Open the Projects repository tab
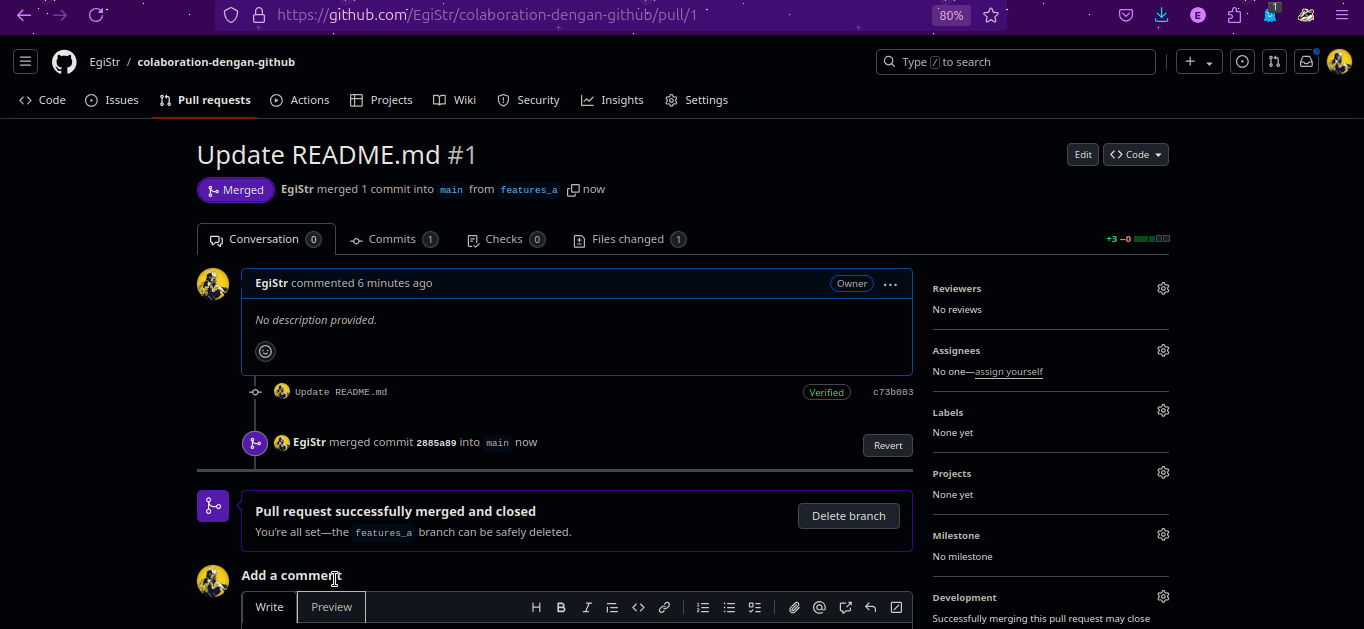The image size is (1364, 629). (381, 100)
